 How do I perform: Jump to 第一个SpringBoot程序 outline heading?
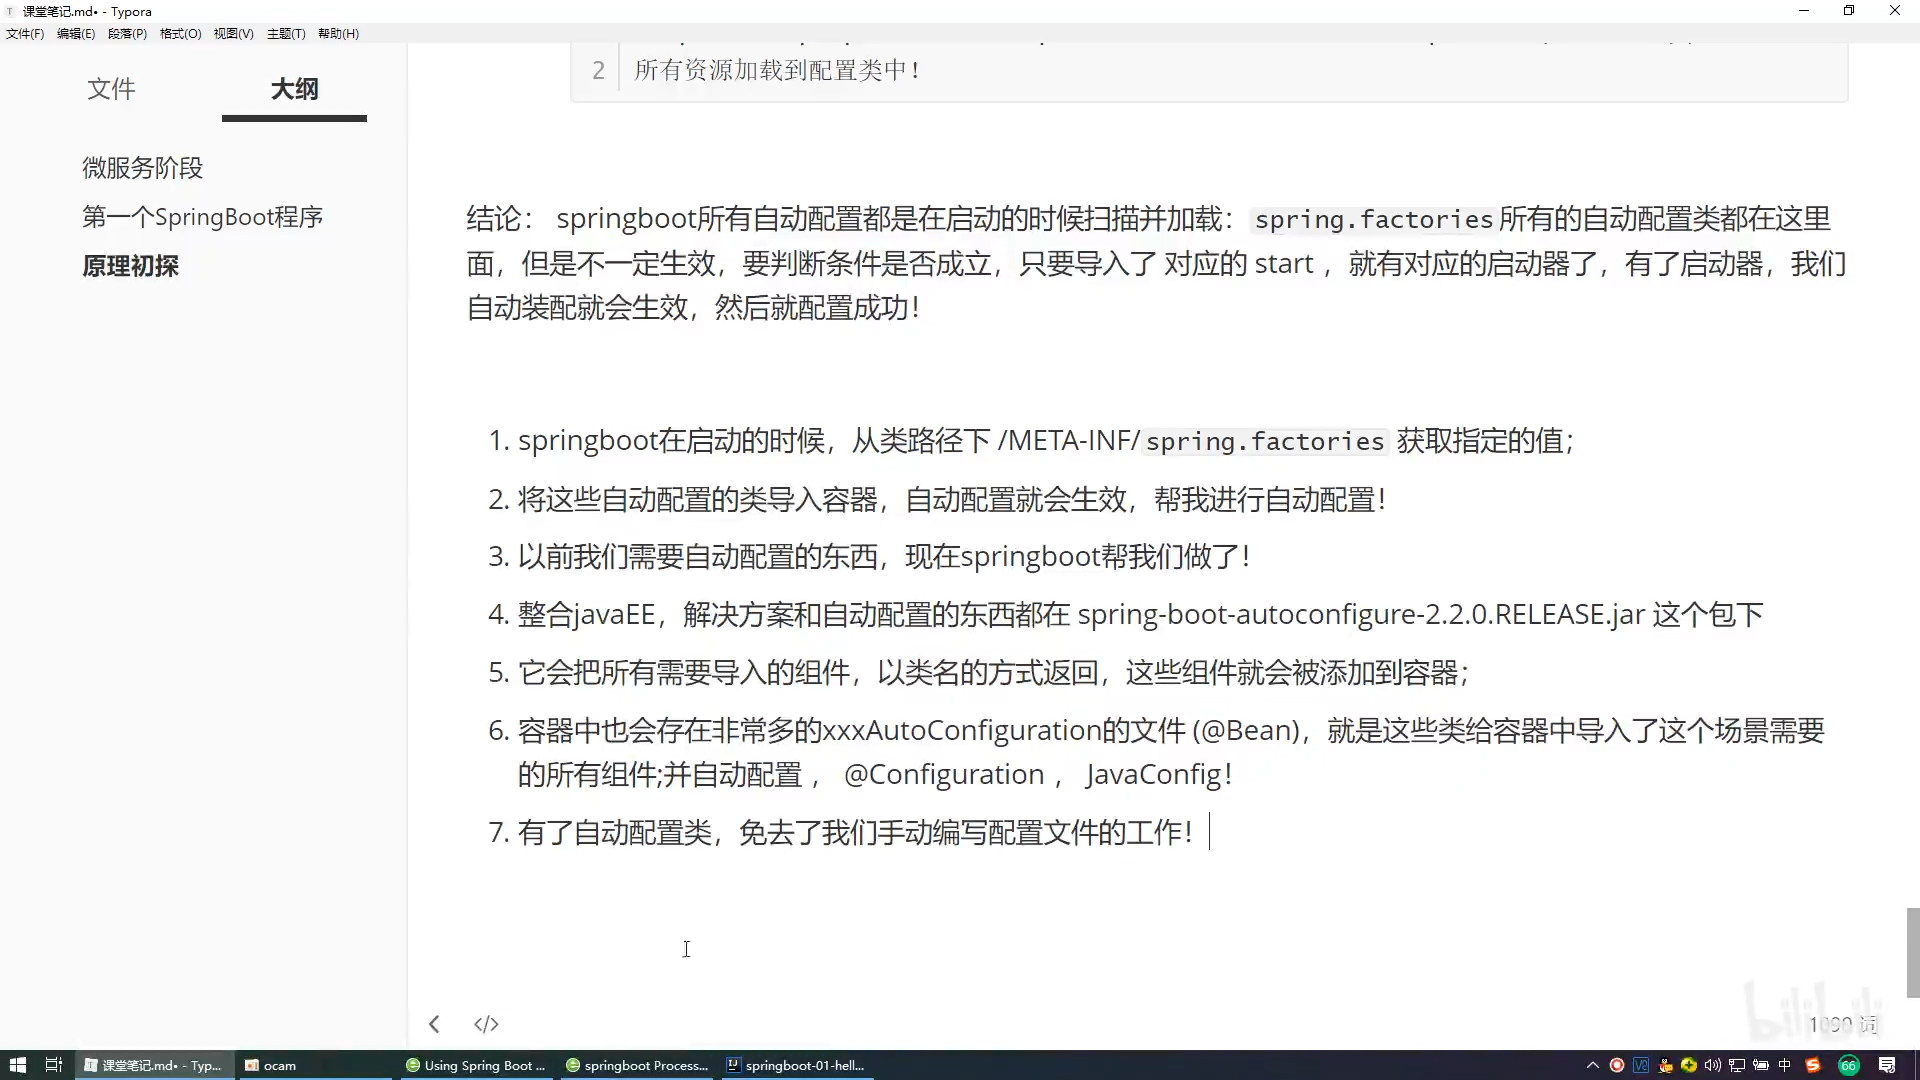[x=202, y=217]
